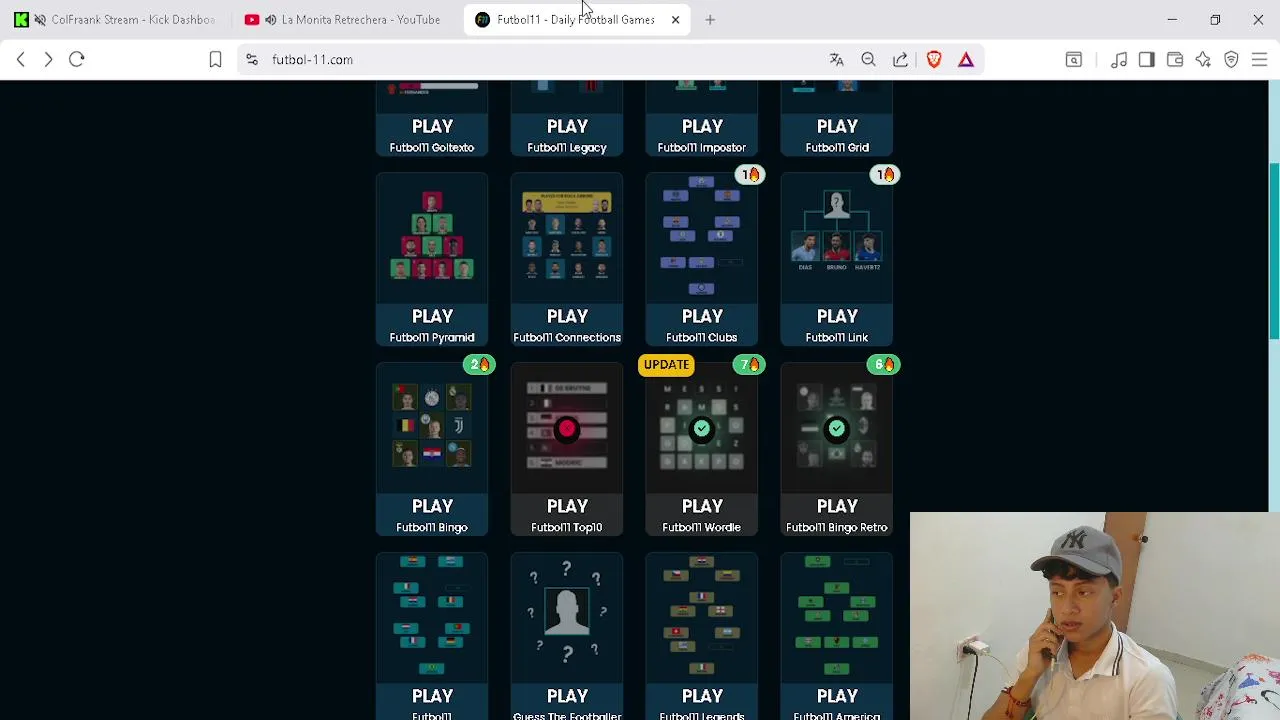1280x720 pixels.
Task: Switch to ColFraank Stream Kick Dashboard tab
Action: pos(118,20)
